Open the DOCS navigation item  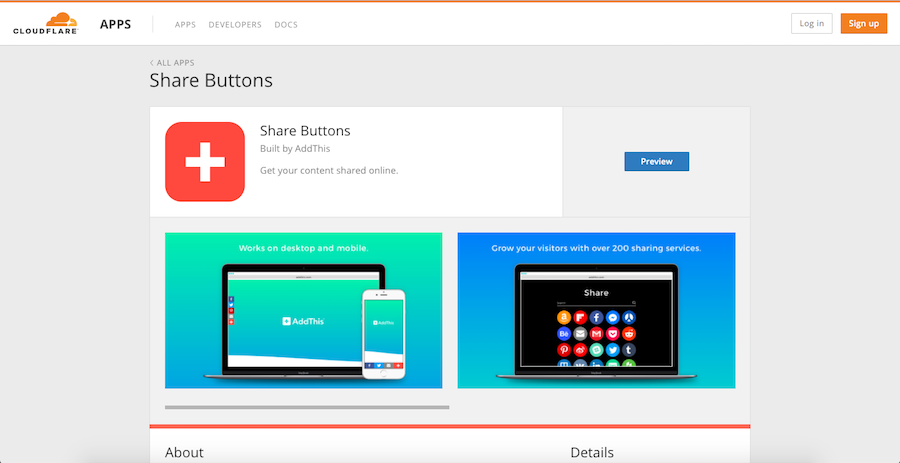click(286, 25)
